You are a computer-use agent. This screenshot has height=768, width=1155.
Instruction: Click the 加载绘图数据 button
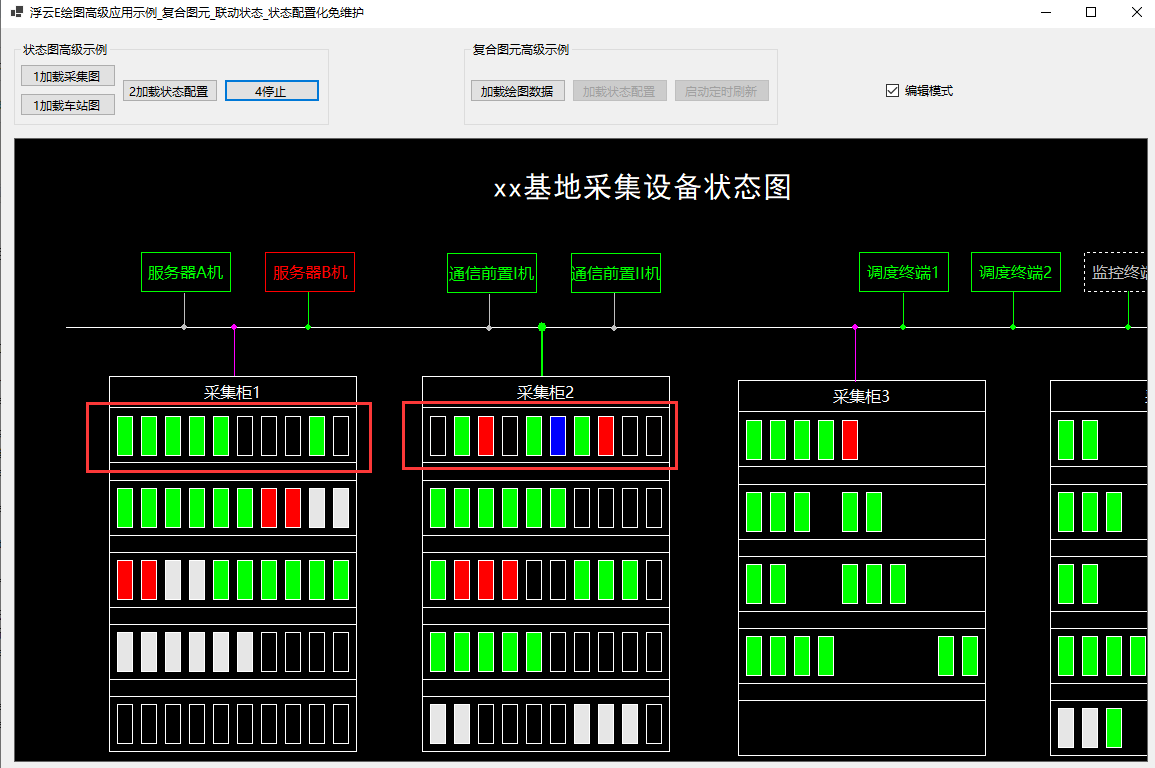pos(518,91)
